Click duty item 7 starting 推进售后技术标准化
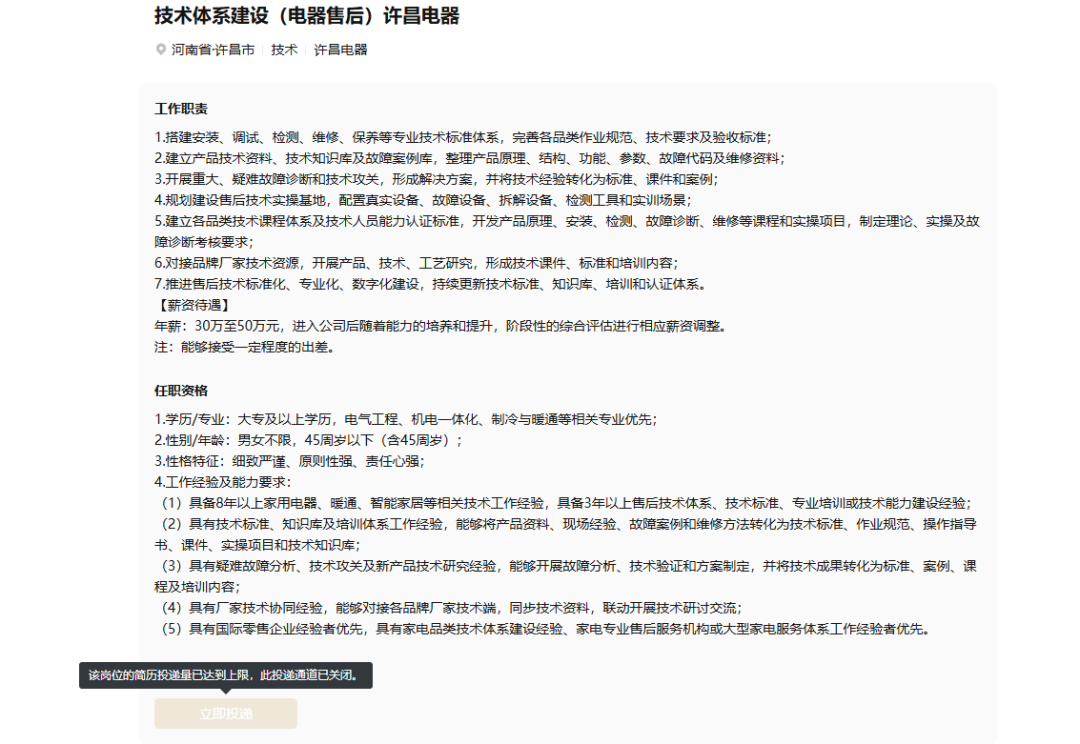This screenshot has width=1080, height=744. [430, 284]
